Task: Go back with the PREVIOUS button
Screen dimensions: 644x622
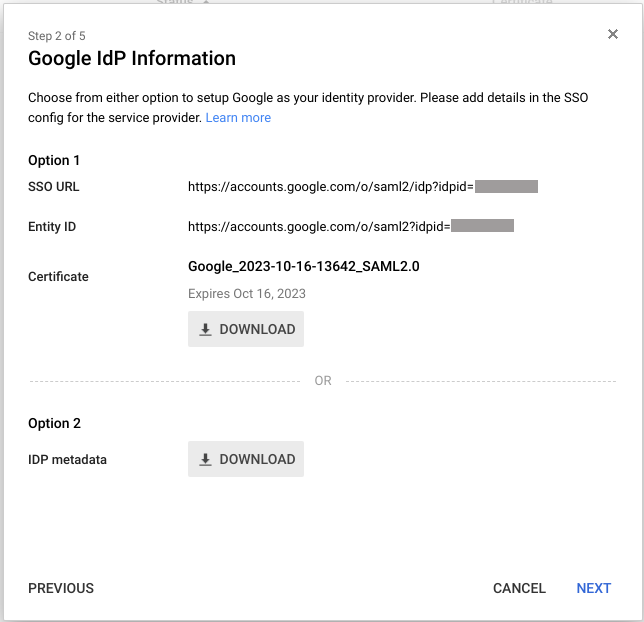Action: point(61,588)
